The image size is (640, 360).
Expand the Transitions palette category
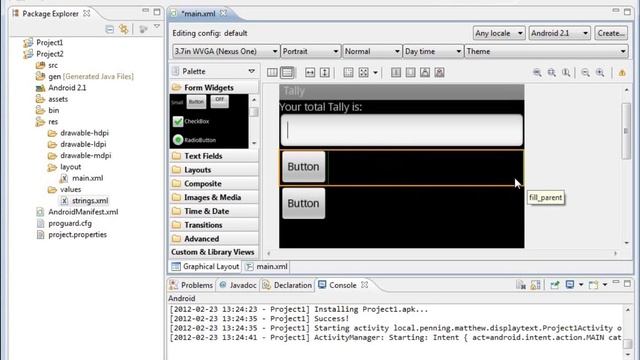214,225
